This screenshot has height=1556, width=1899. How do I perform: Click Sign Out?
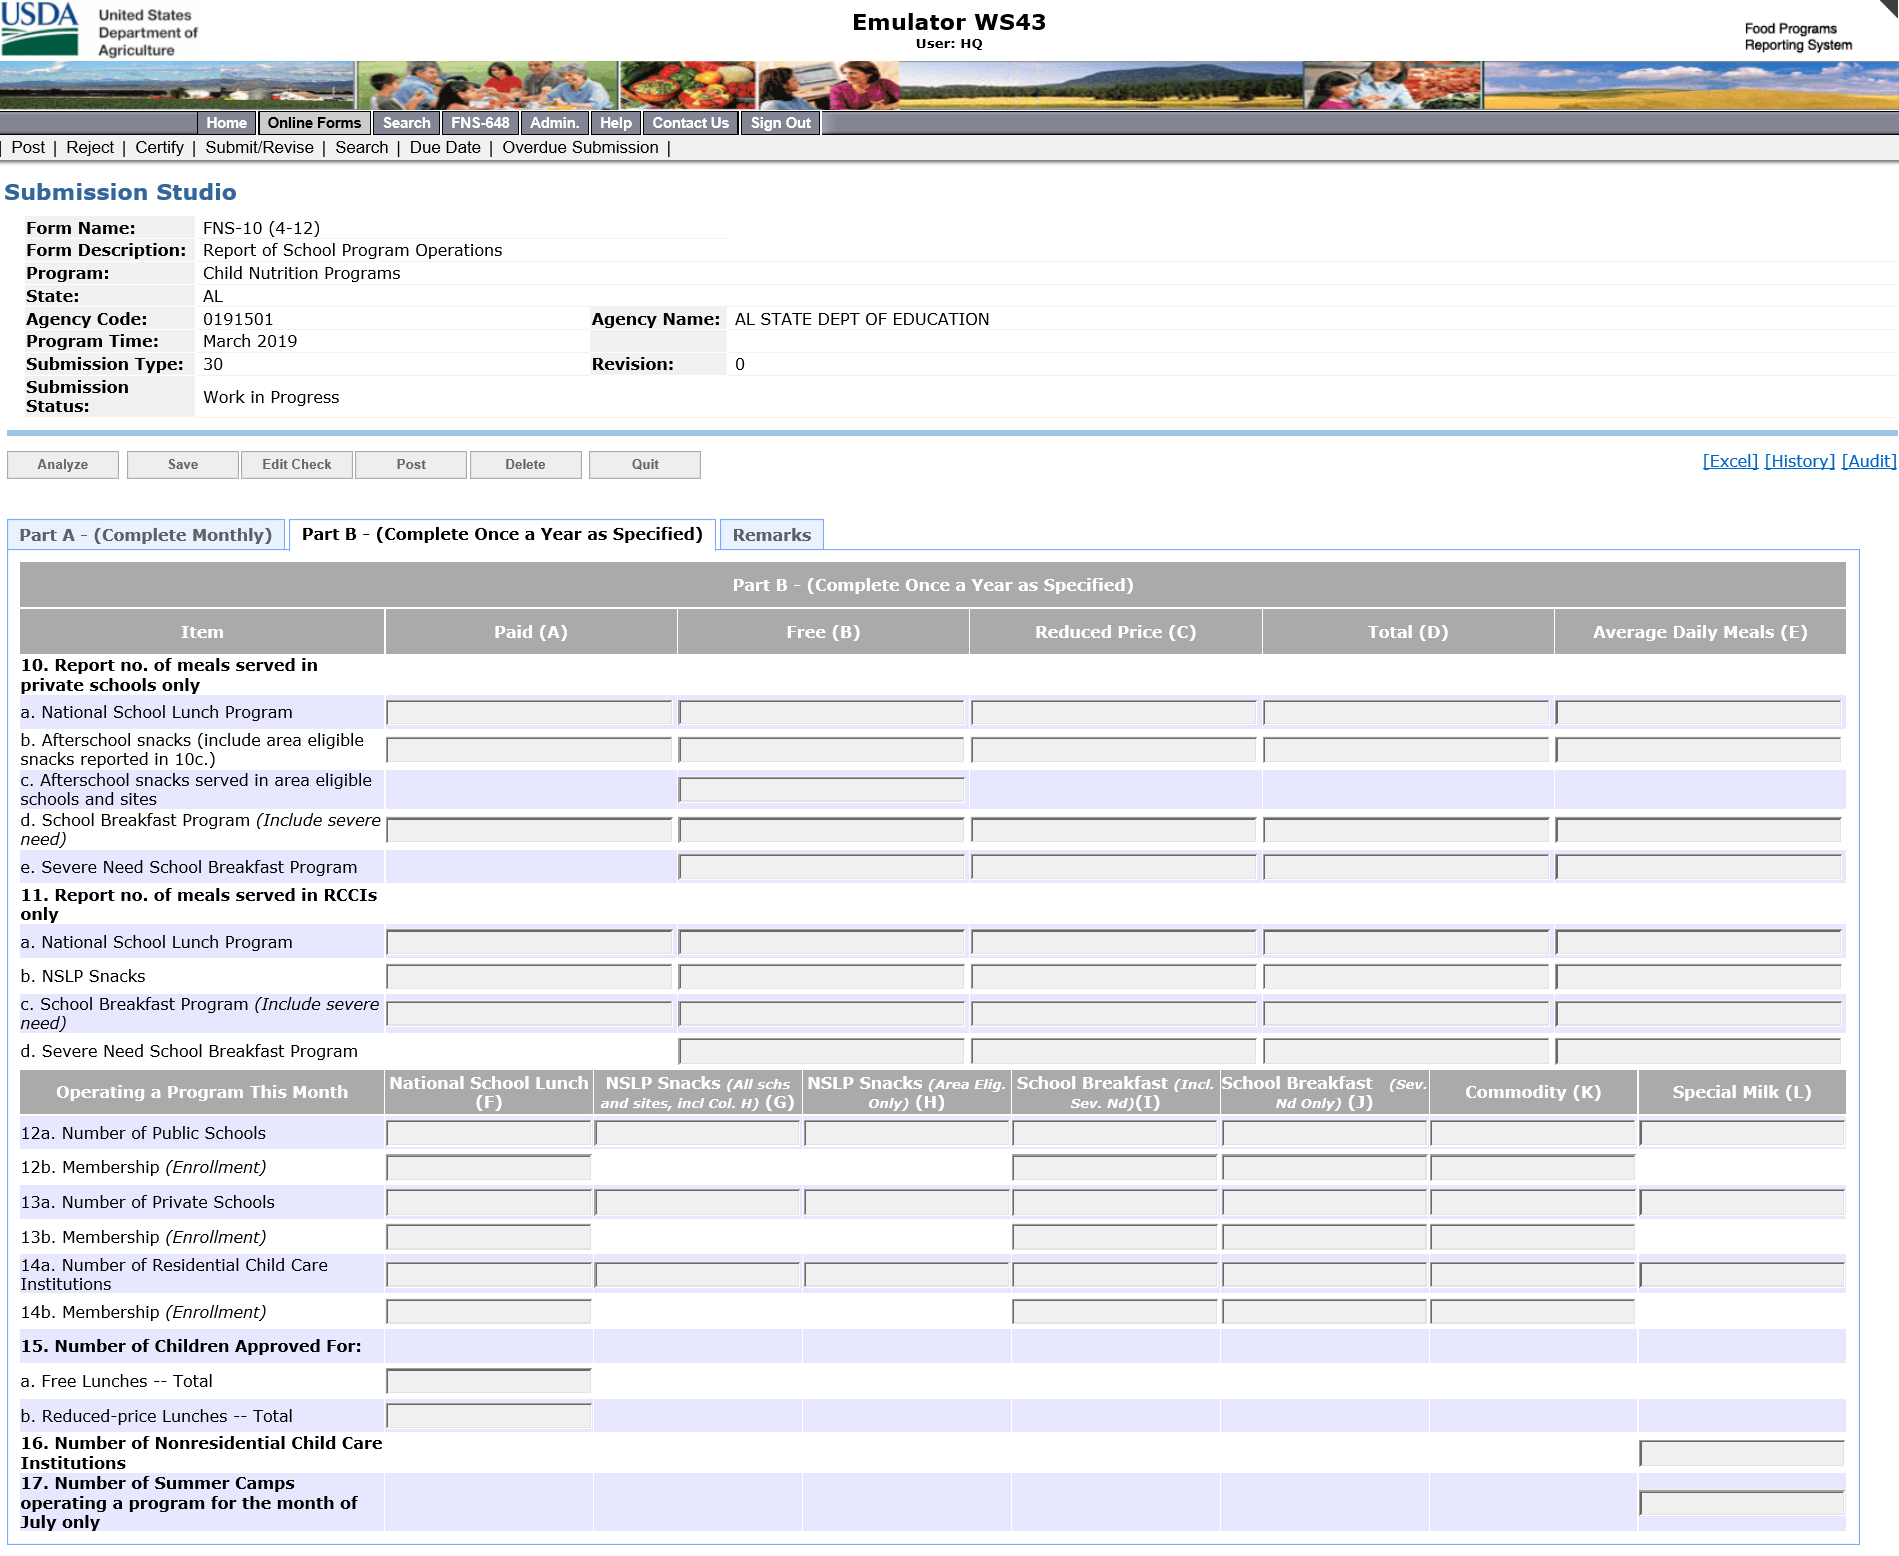(781, 123)
